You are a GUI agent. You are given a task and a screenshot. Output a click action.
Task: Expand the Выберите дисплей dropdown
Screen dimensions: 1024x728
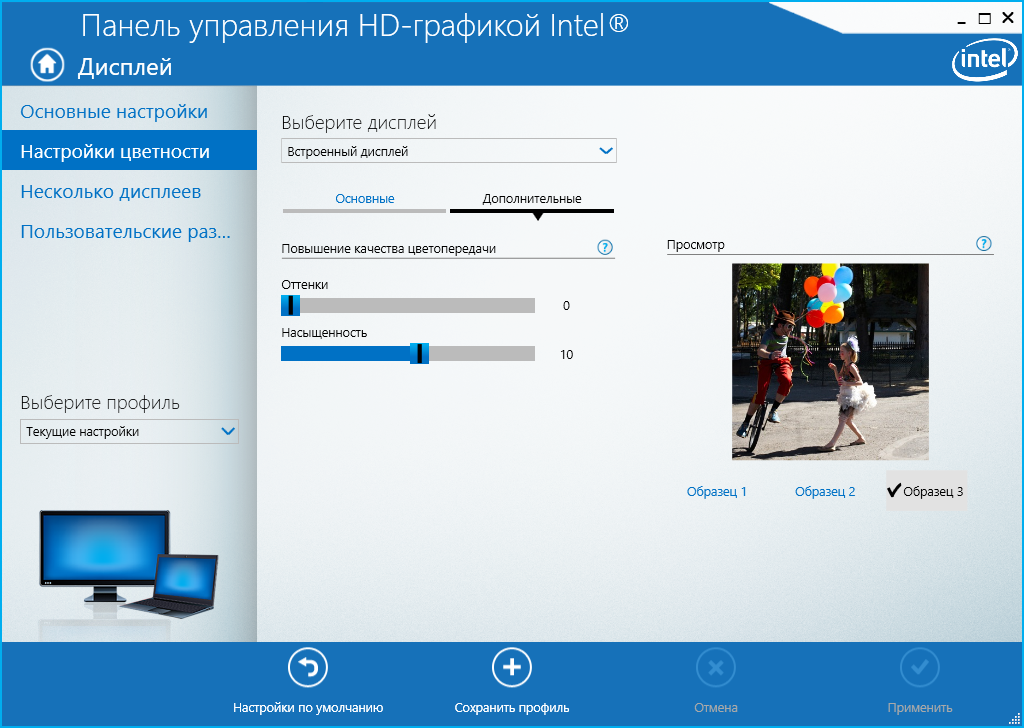point(449,151)
